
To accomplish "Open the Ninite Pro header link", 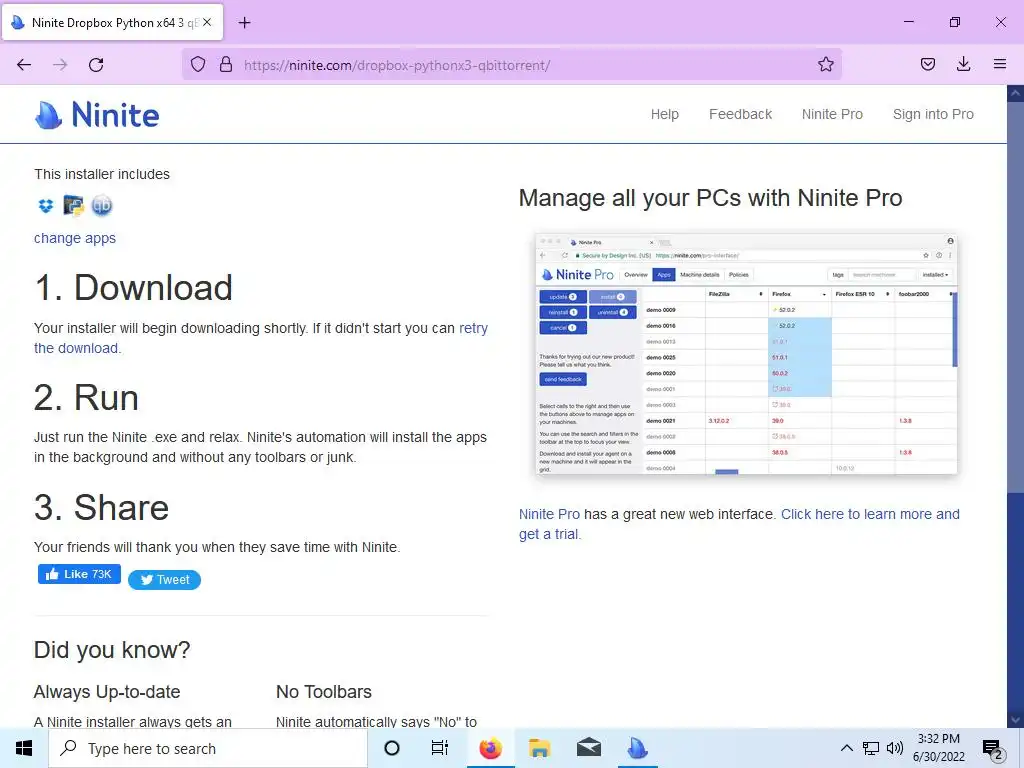I will (832, 114).
